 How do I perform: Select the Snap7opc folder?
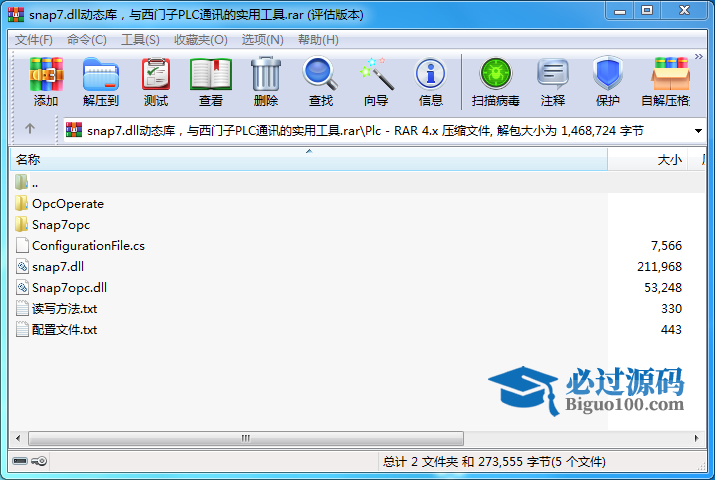coord(357,225)
